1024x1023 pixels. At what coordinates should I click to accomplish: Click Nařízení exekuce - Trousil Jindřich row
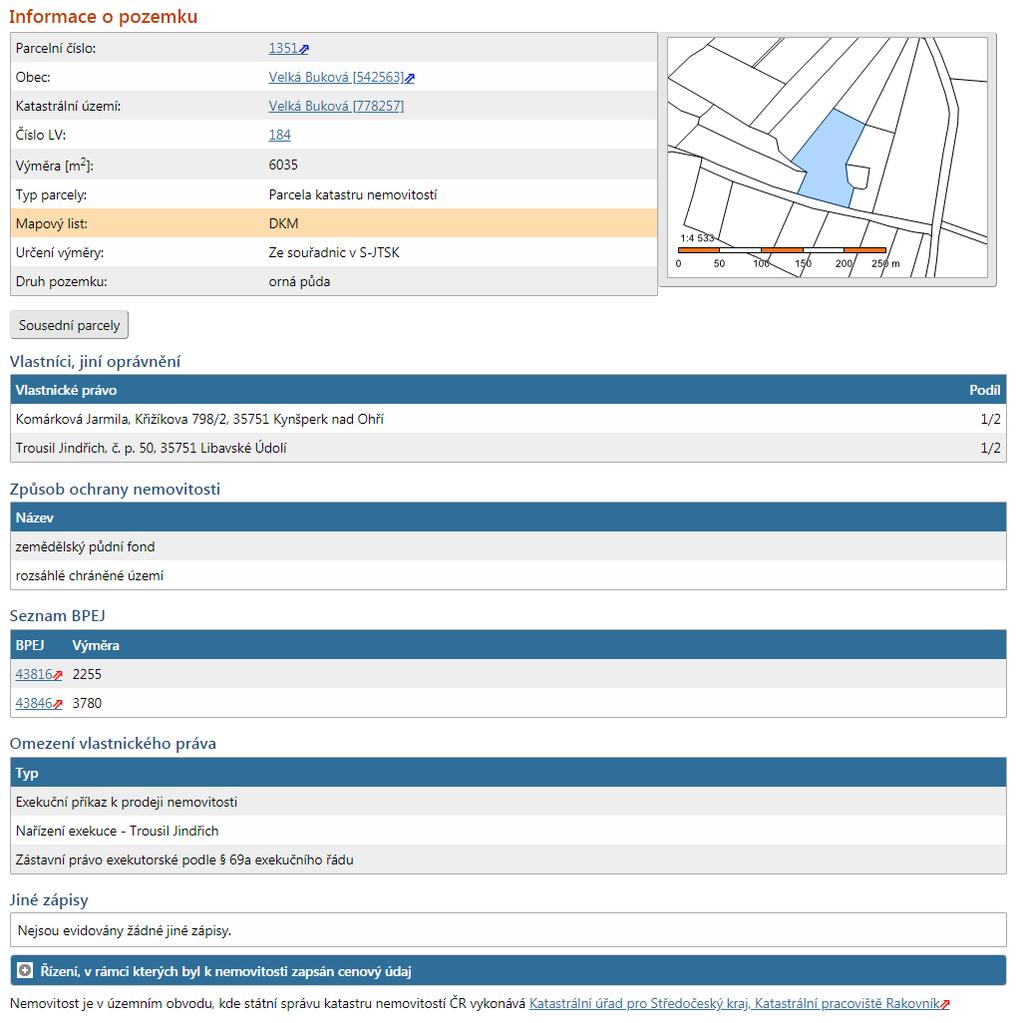(x=508, y=830)
